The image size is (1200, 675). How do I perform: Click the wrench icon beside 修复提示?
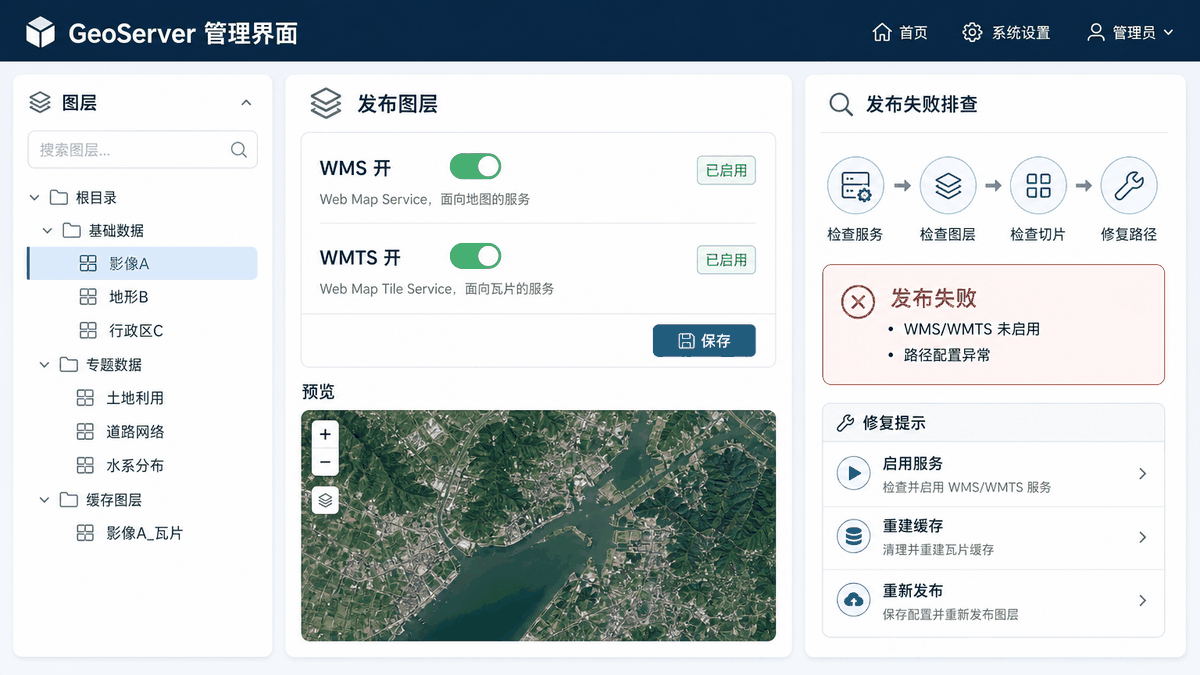coord(844,423)
